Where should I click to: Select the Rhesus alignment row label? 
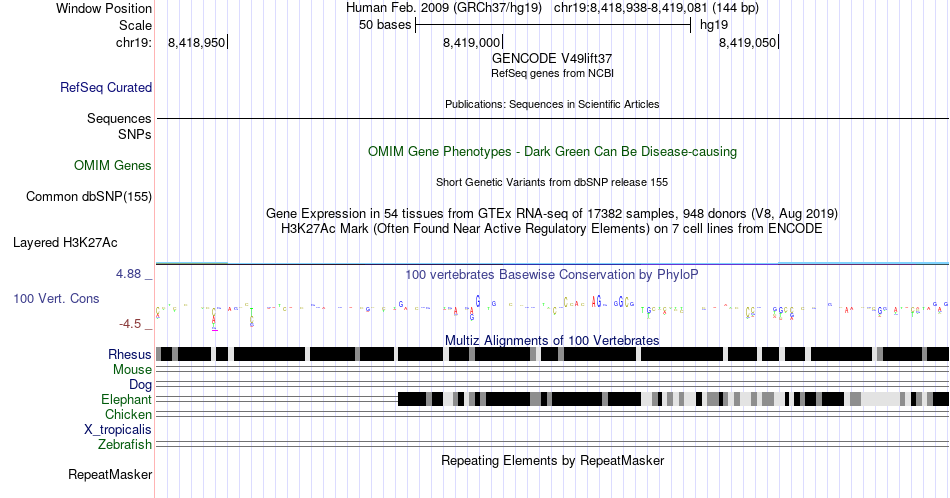pyautogui.click(x=130, y=354)
